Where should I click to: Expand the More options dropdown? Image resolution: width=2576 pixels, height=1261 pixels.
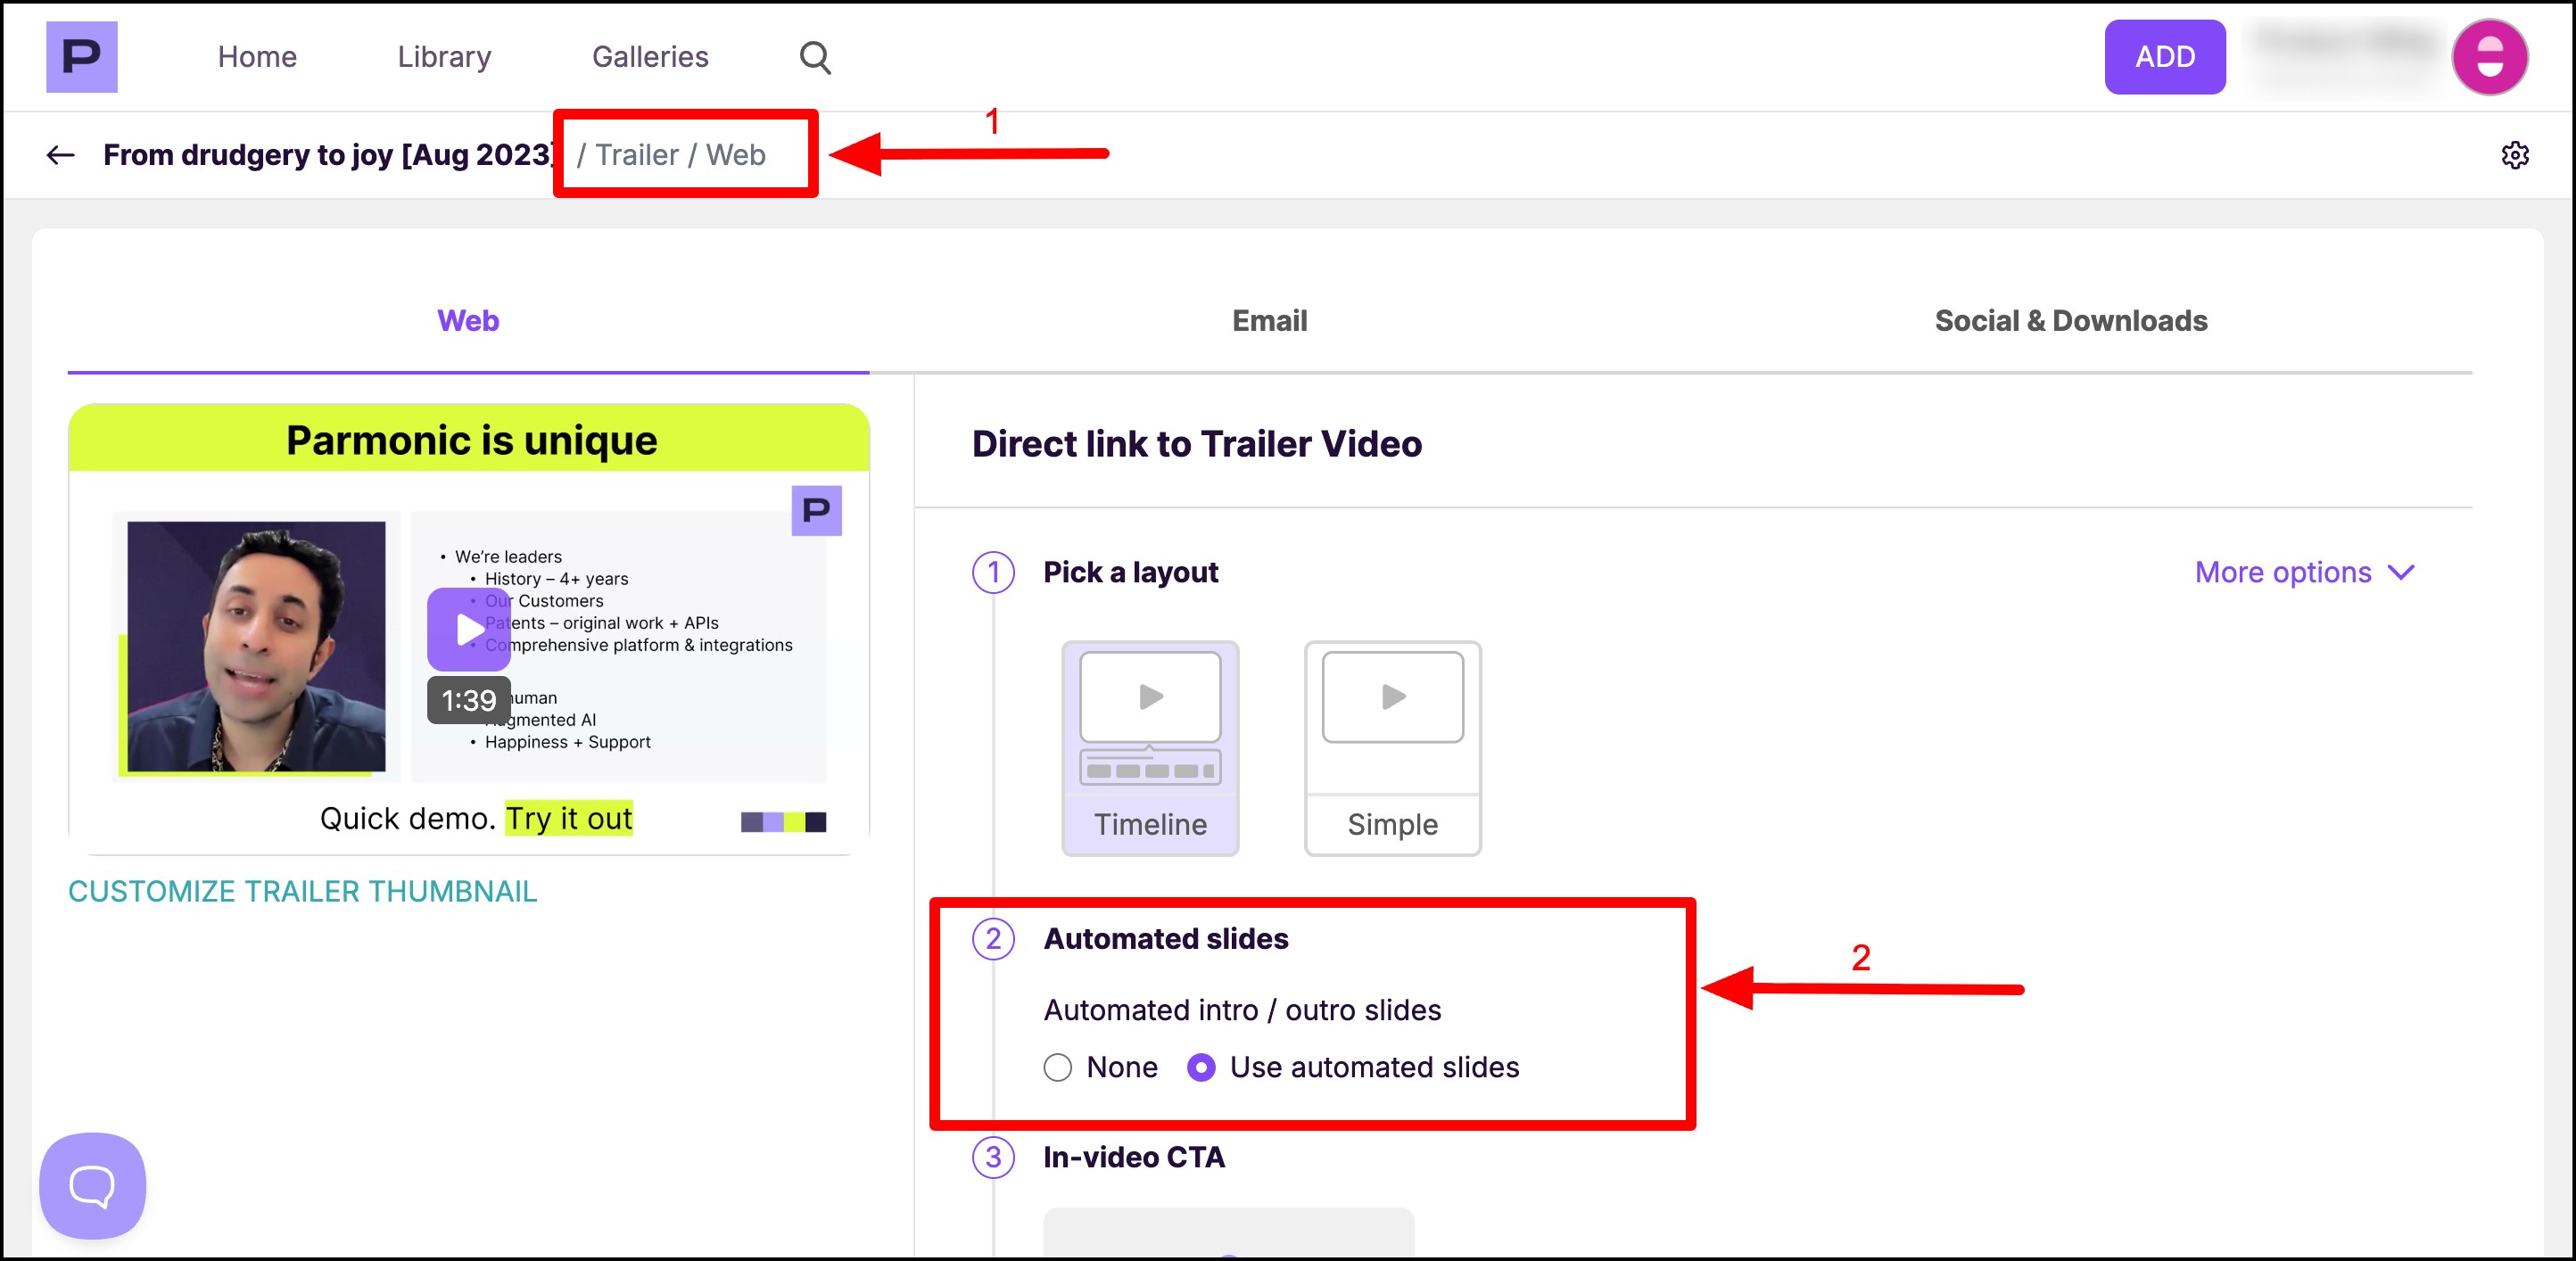2283,572
